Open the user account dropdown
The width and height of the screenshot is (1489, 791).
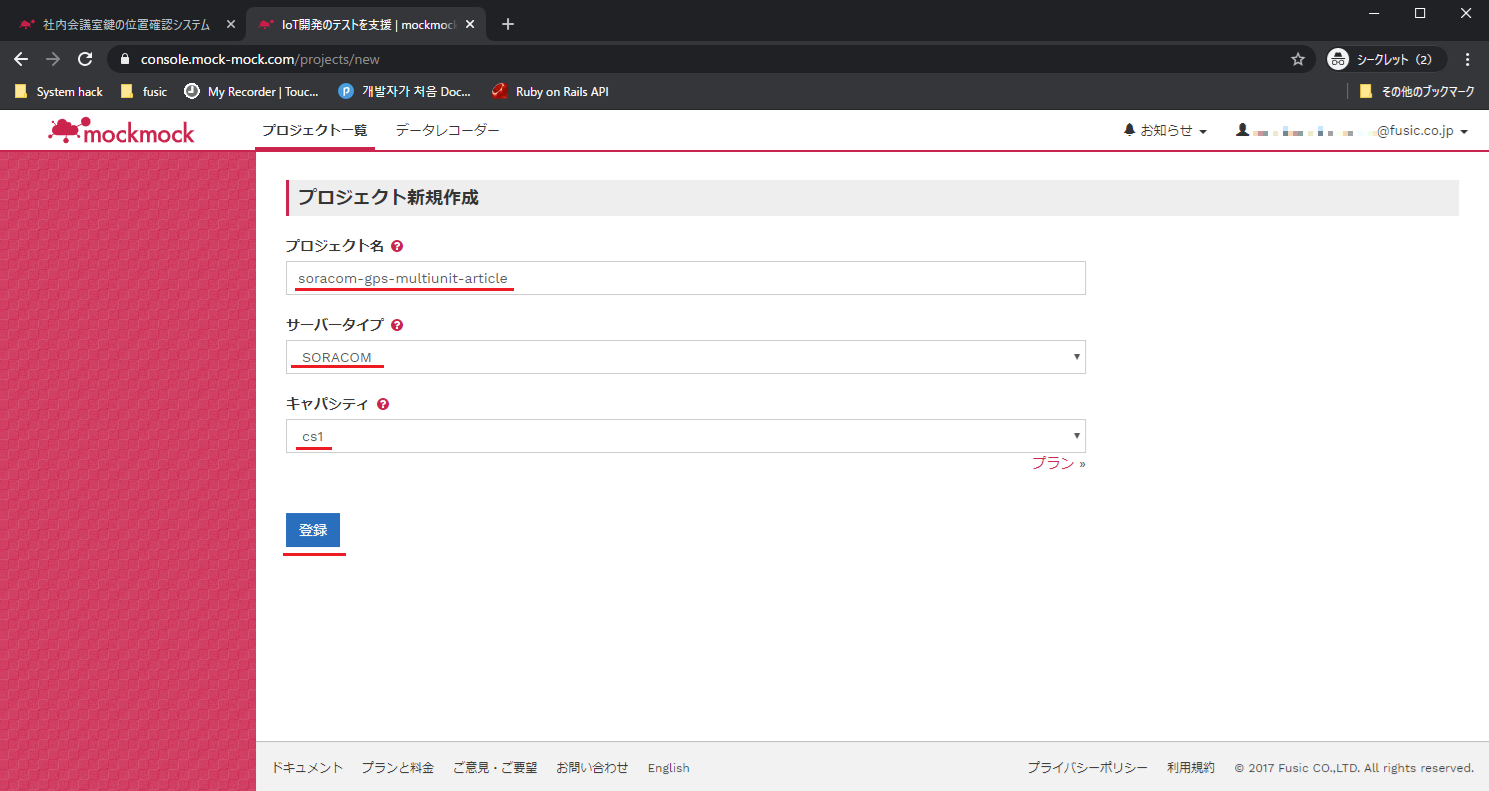click(x=1352, y=131)
